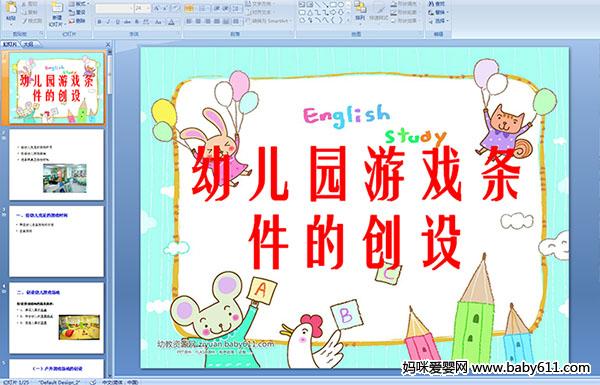This screenshot has width=600, height=385.
Task: Click the Format Painter brush icon
Action: click(x=24, y=21)
